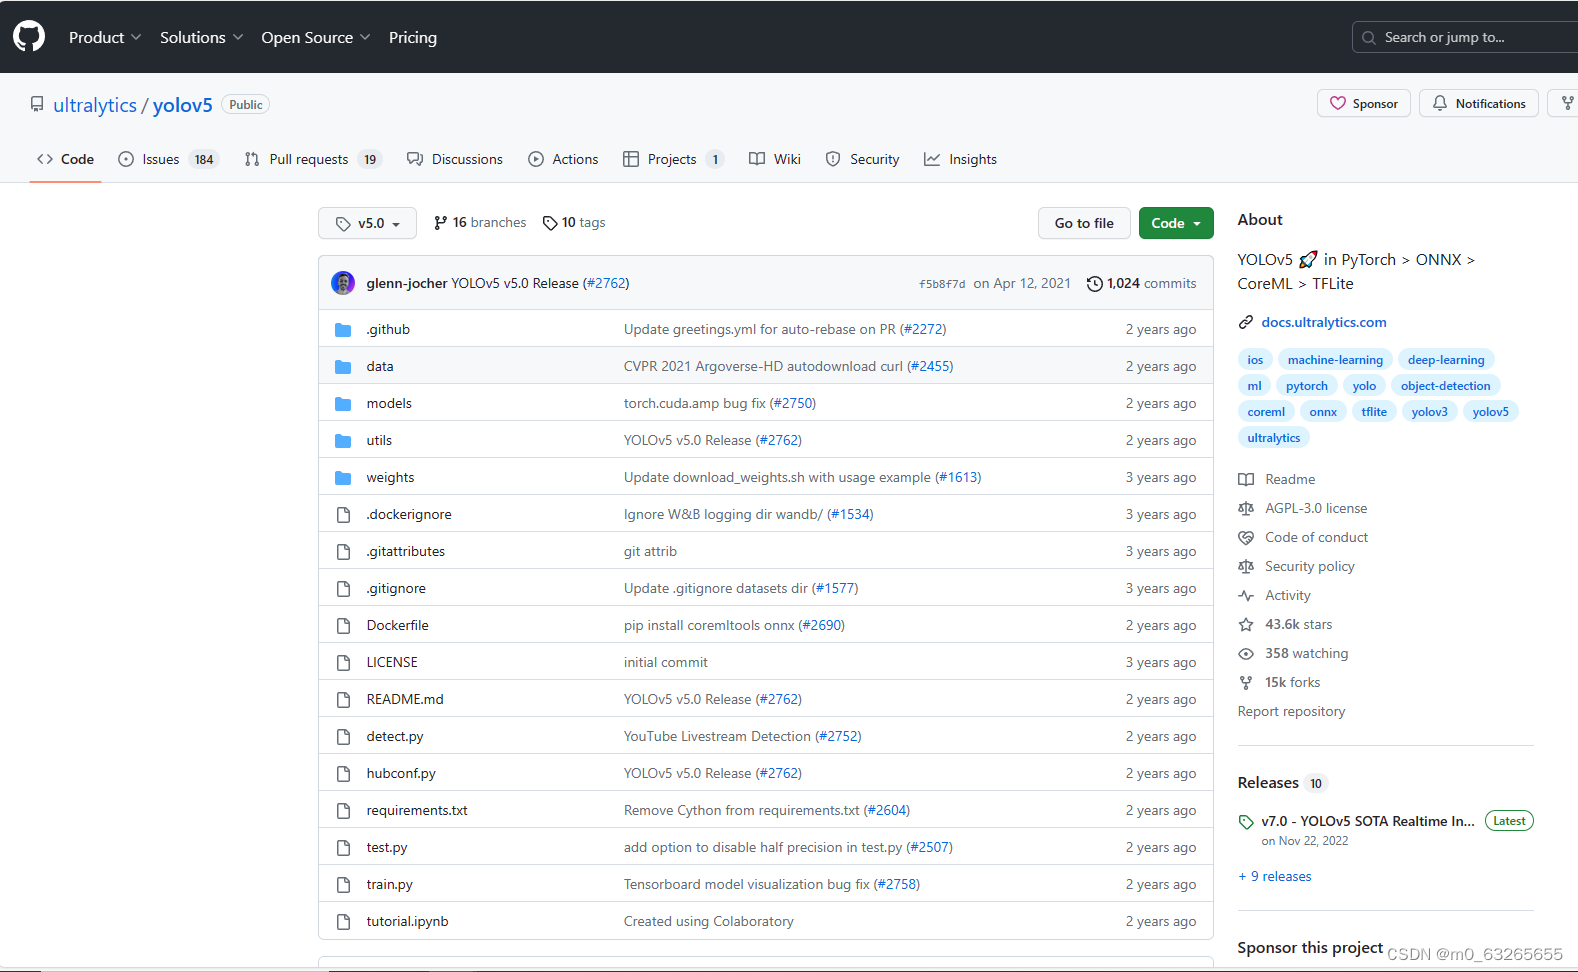Click the heart icon on the Sponsor button
1578x972 pixels.
click(1338, 103)
